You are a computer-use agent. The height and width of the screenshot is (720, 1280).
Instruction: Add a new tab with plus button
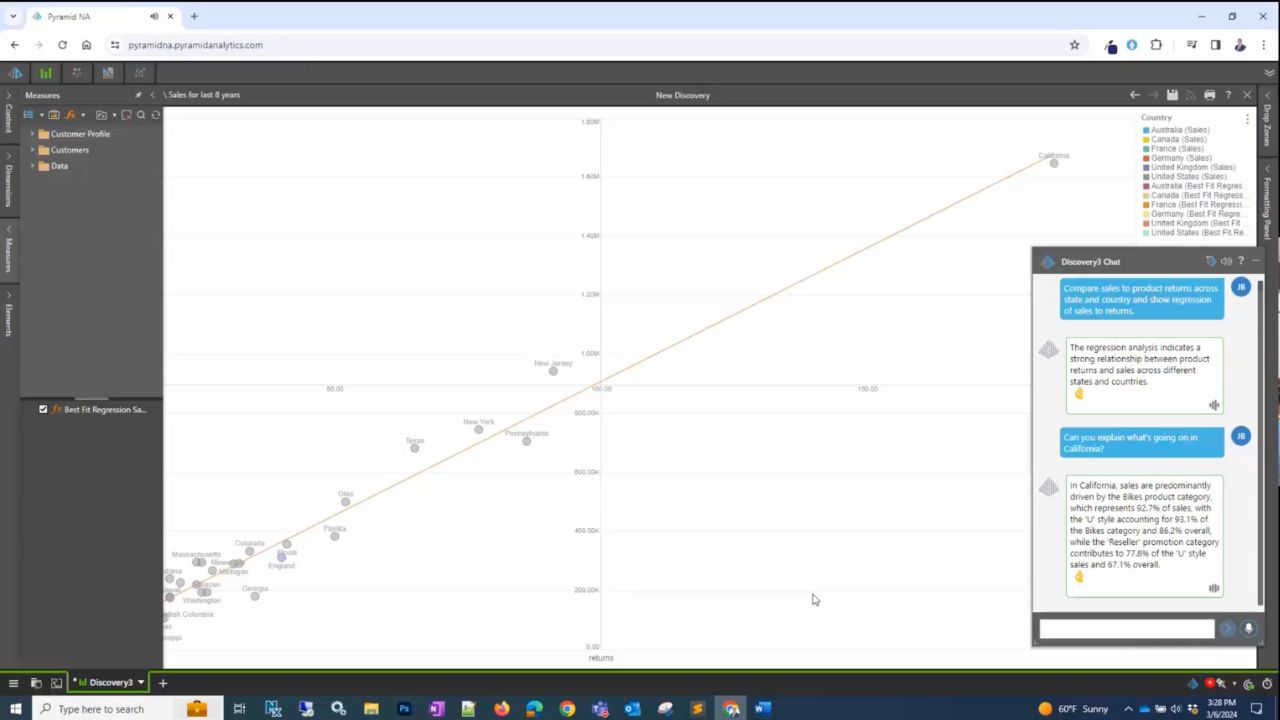click(x=162, y=683)
